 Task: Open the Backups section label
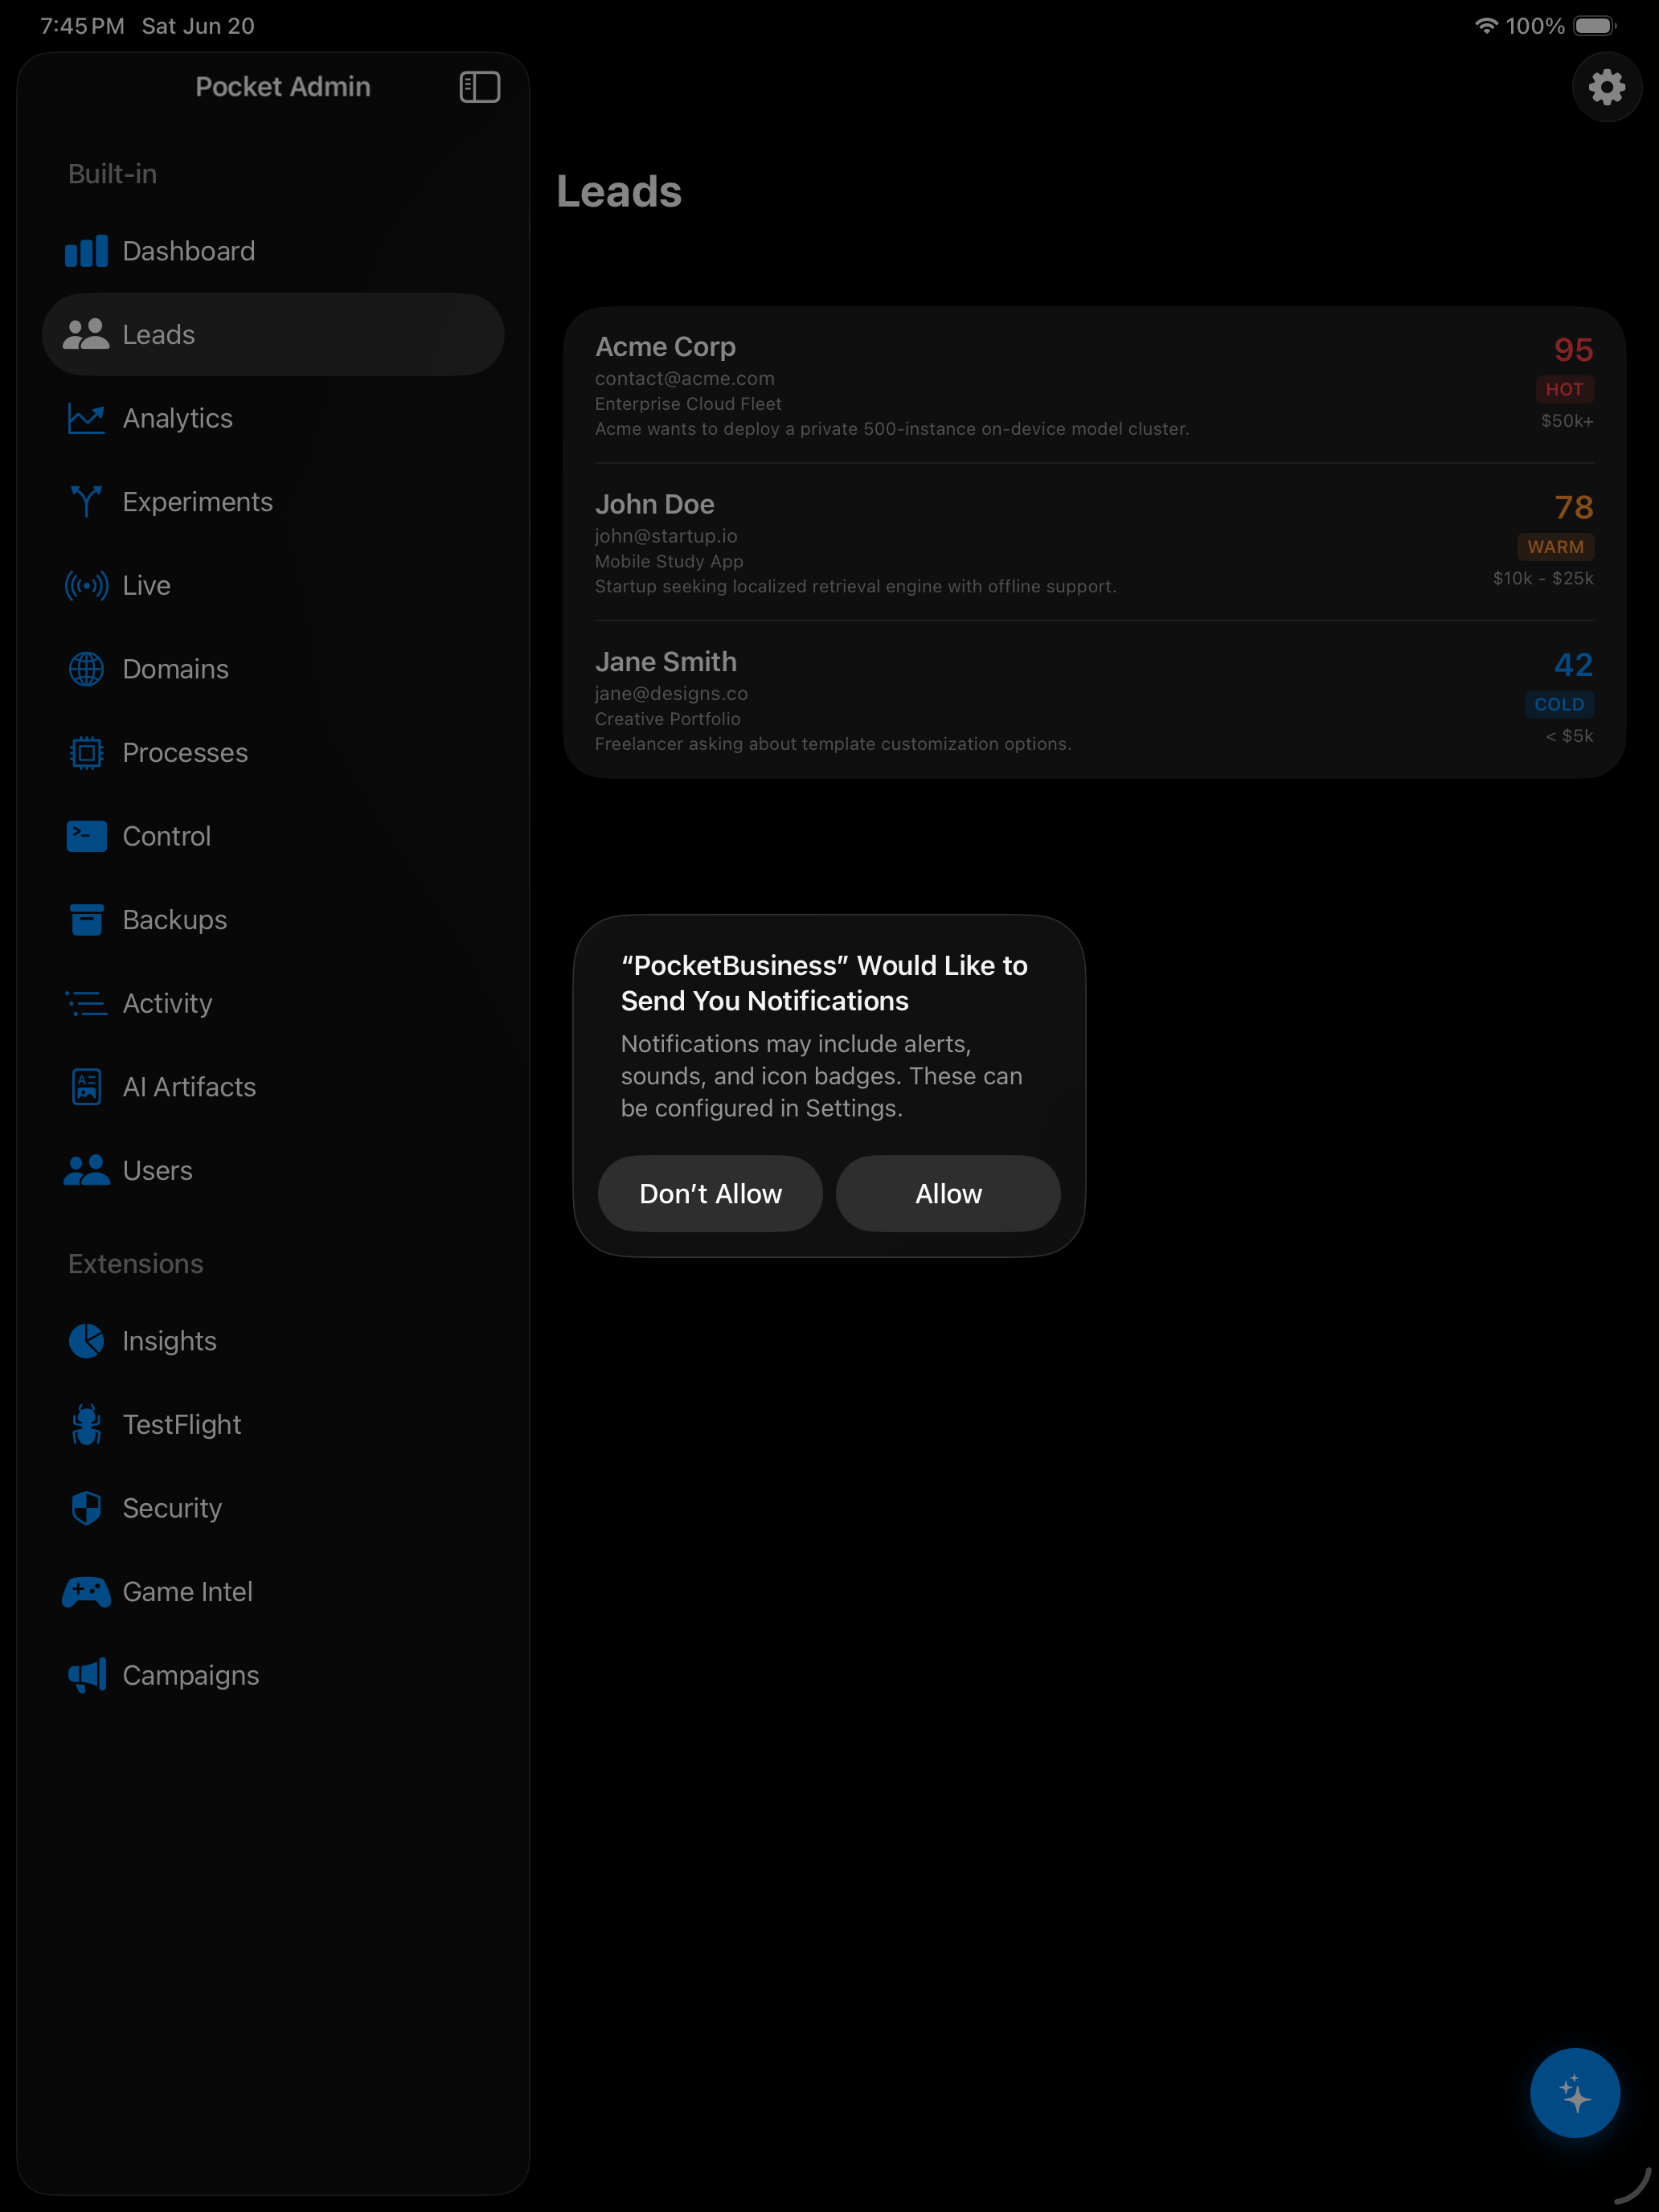tap(175, 920)
